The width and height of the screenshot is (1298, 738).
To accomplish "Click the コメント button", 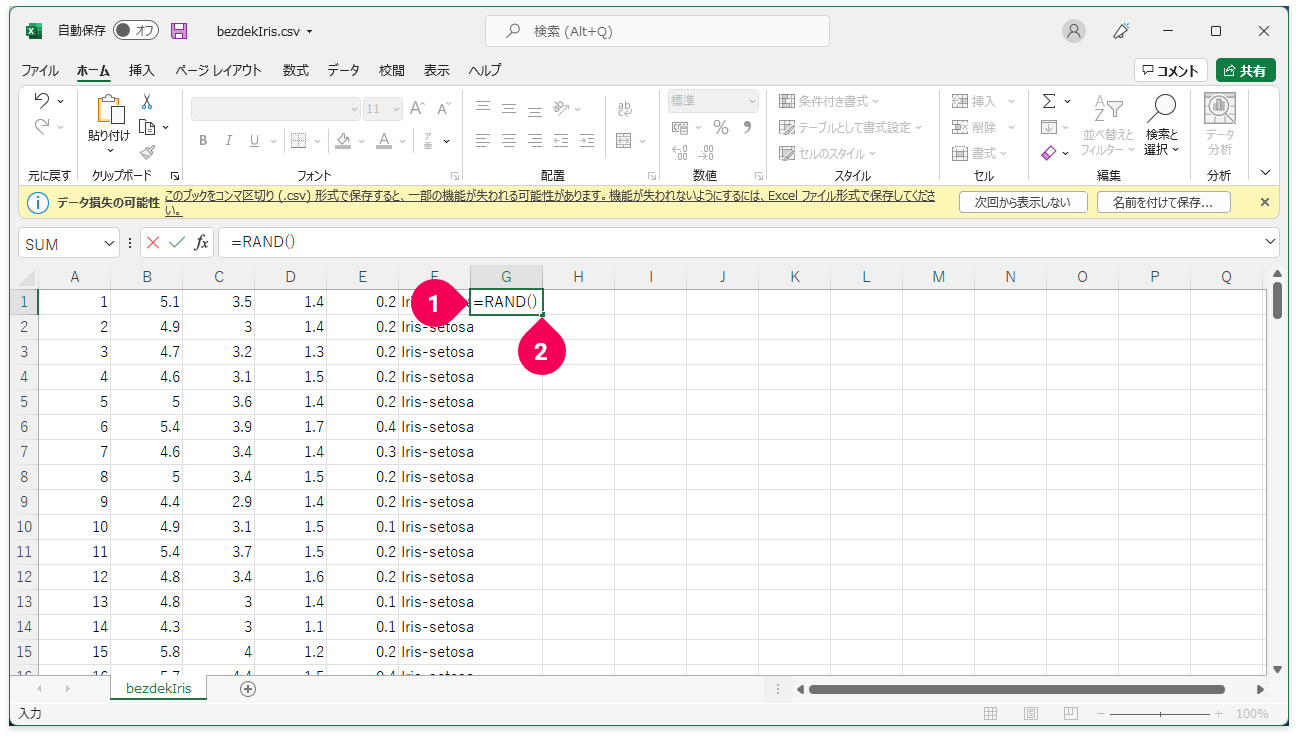I will coord(1171,70).
